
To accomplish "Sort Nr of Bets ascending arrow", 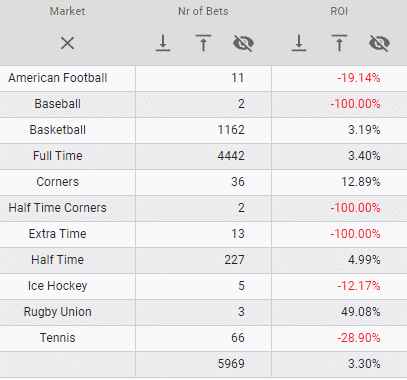I will 203,43.
